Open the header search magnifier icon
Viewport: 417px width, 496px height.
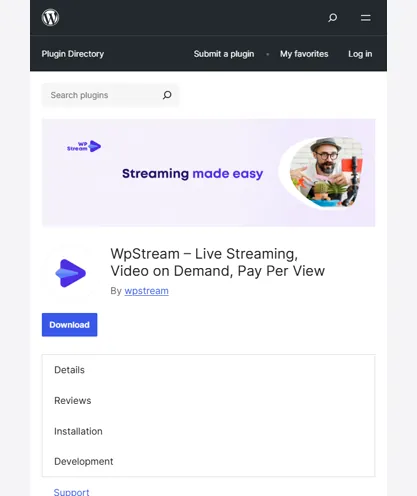(x=332, y=18)
